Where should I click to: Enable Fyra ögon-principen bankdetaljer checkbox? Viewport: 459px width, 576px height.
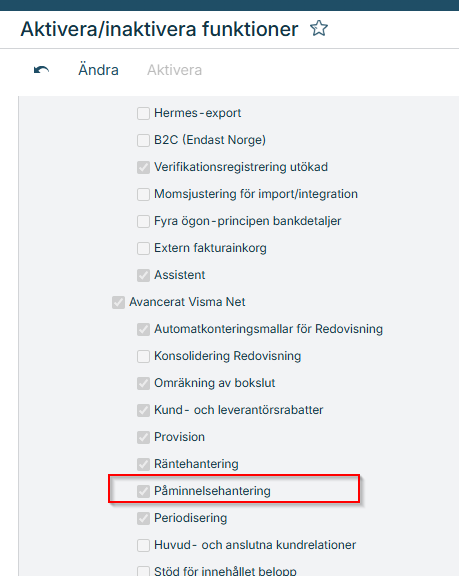pos(143,221)
